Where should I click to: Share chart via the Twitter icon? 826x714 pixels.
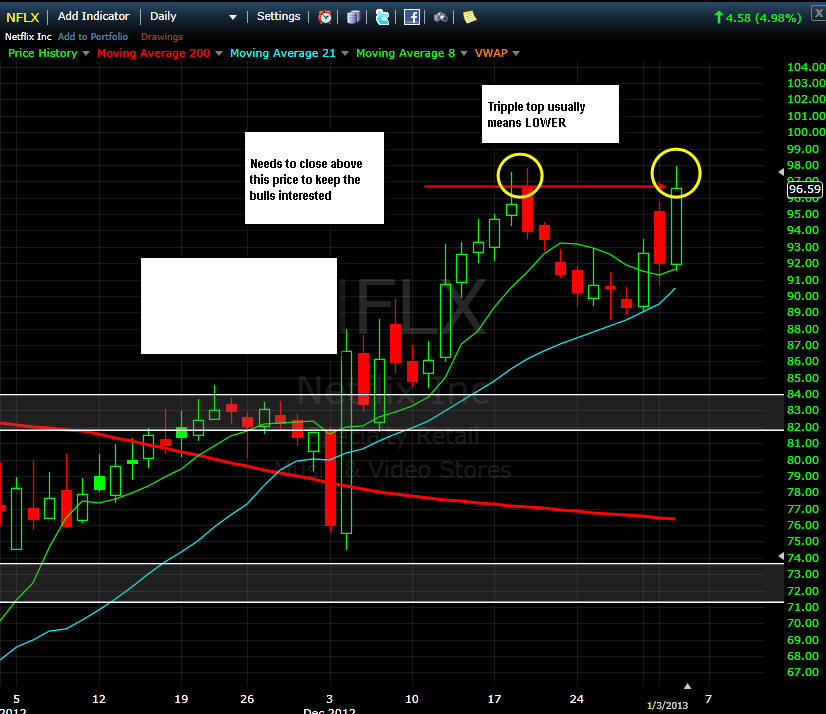click(382, 17)
